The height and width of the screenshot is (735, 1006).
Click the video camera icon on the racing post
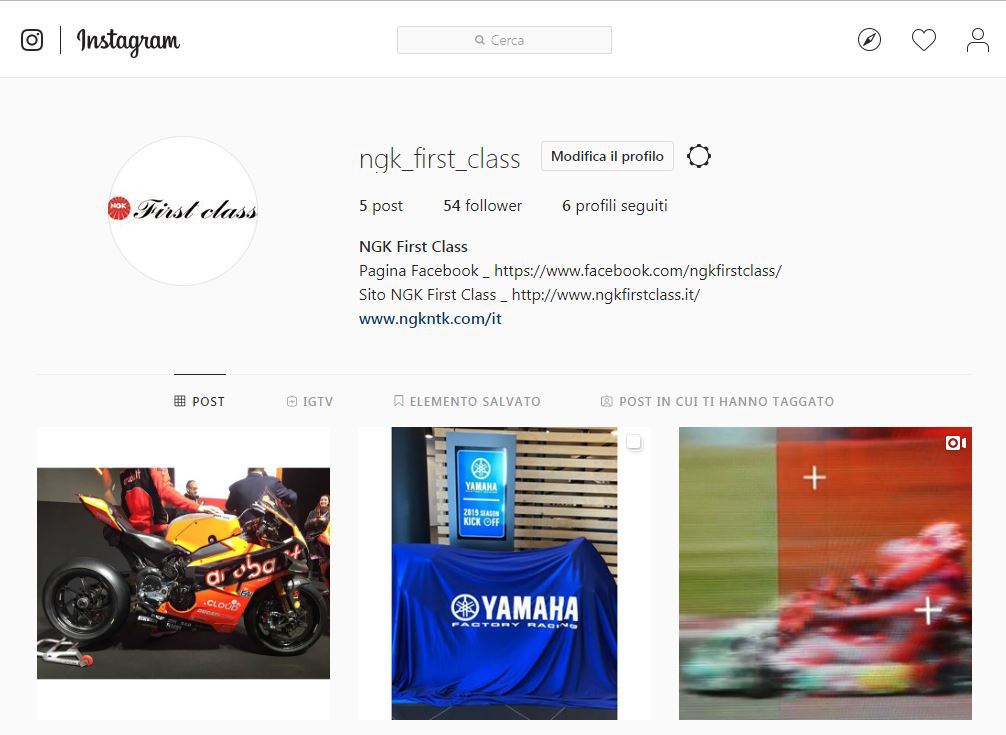coord(955,443)
